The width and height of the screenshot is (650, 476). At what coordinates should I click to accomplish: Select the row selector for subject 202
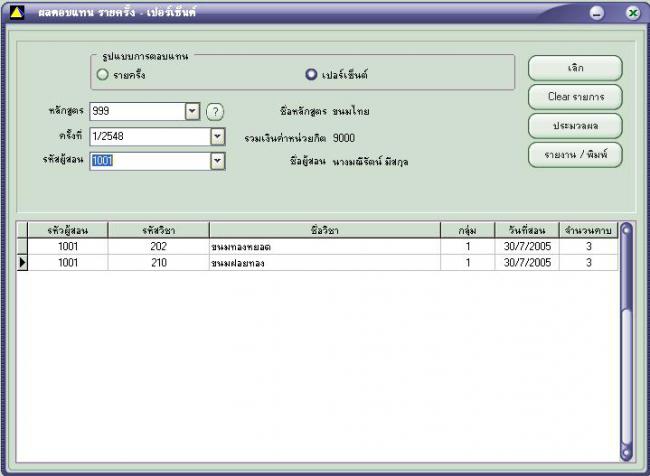coord(22,247)
